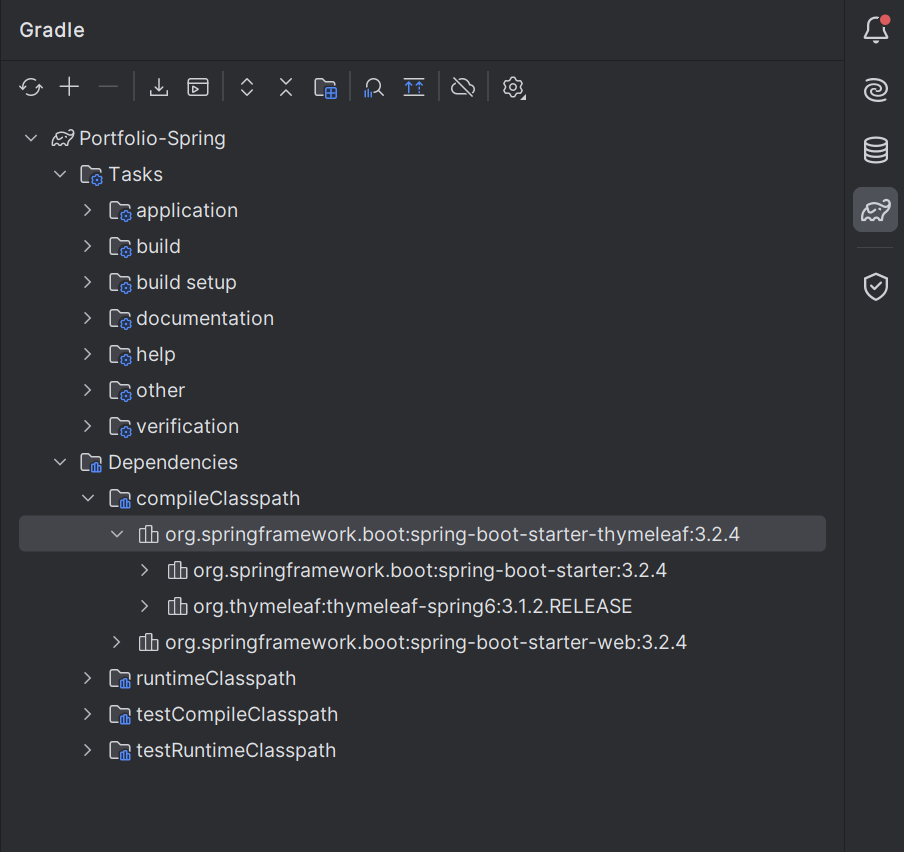Collapse the Dependencies node

(60, 462)
